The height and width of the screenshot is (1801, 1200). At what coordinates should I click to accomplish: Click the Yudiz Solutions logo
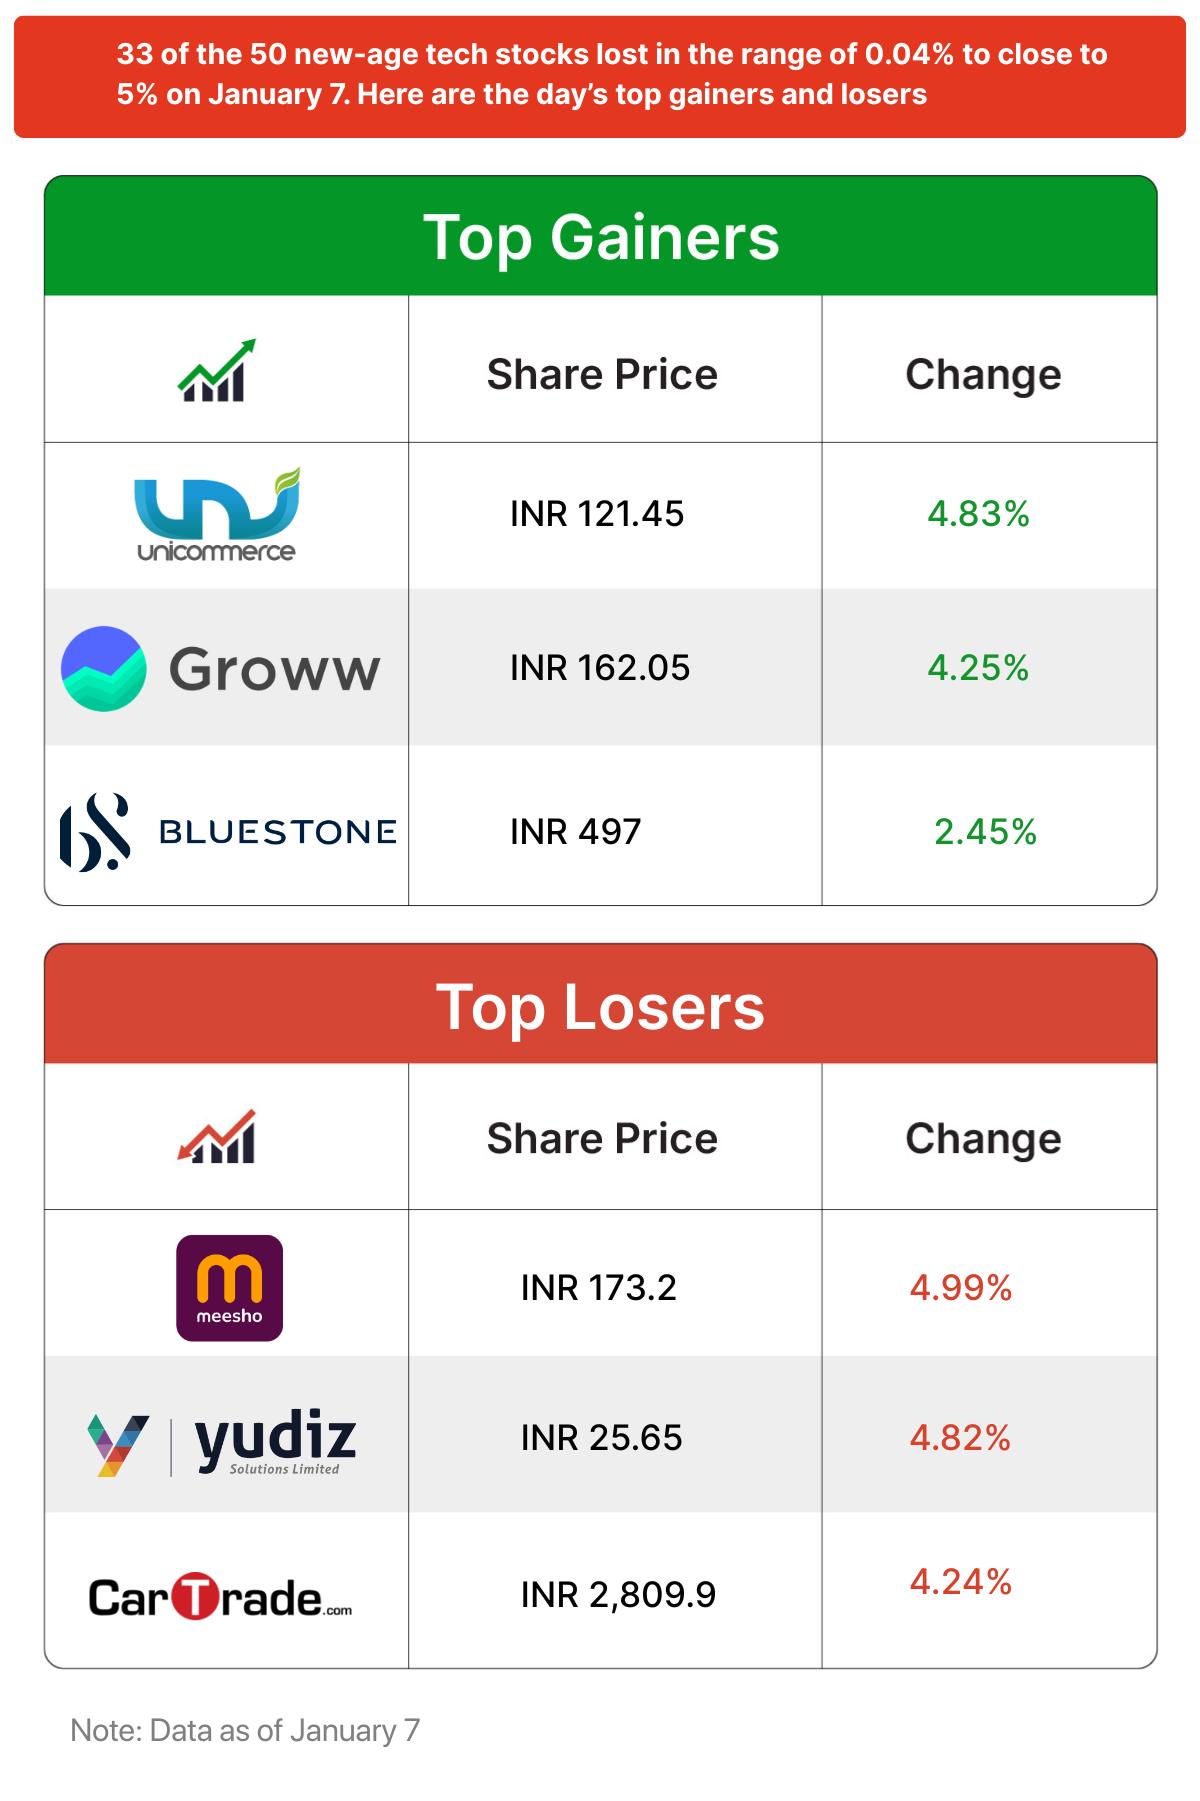coord(222,1443)
